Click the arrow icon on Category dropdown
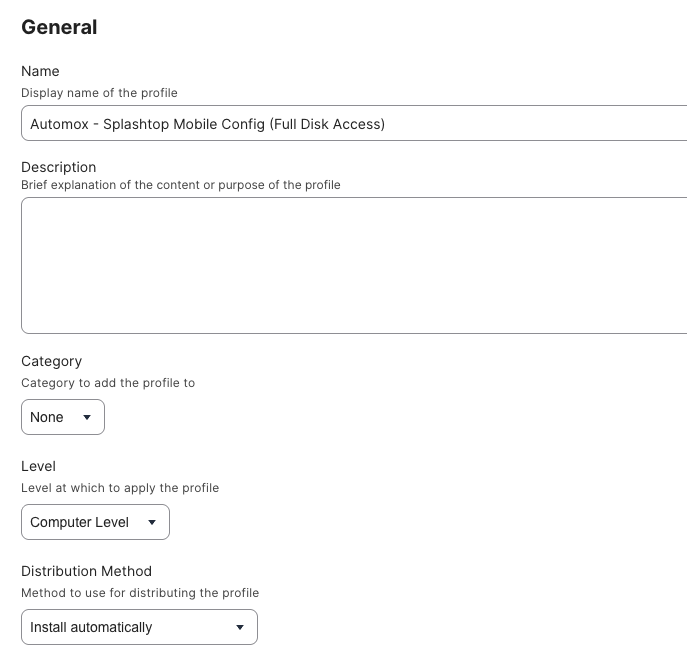Image resolution: width=687 pixels, height=661 pixels. coord(87,417)
